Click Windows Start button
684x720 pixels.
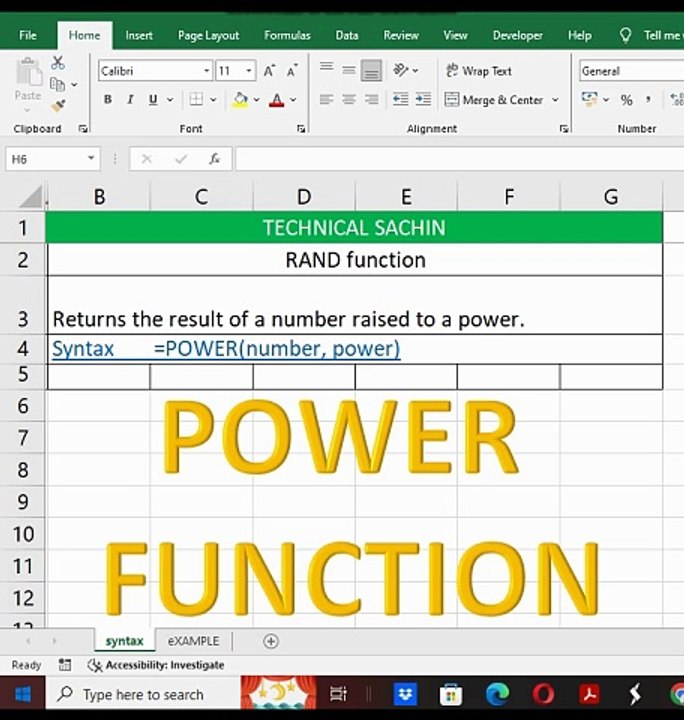tap(23, 694)
